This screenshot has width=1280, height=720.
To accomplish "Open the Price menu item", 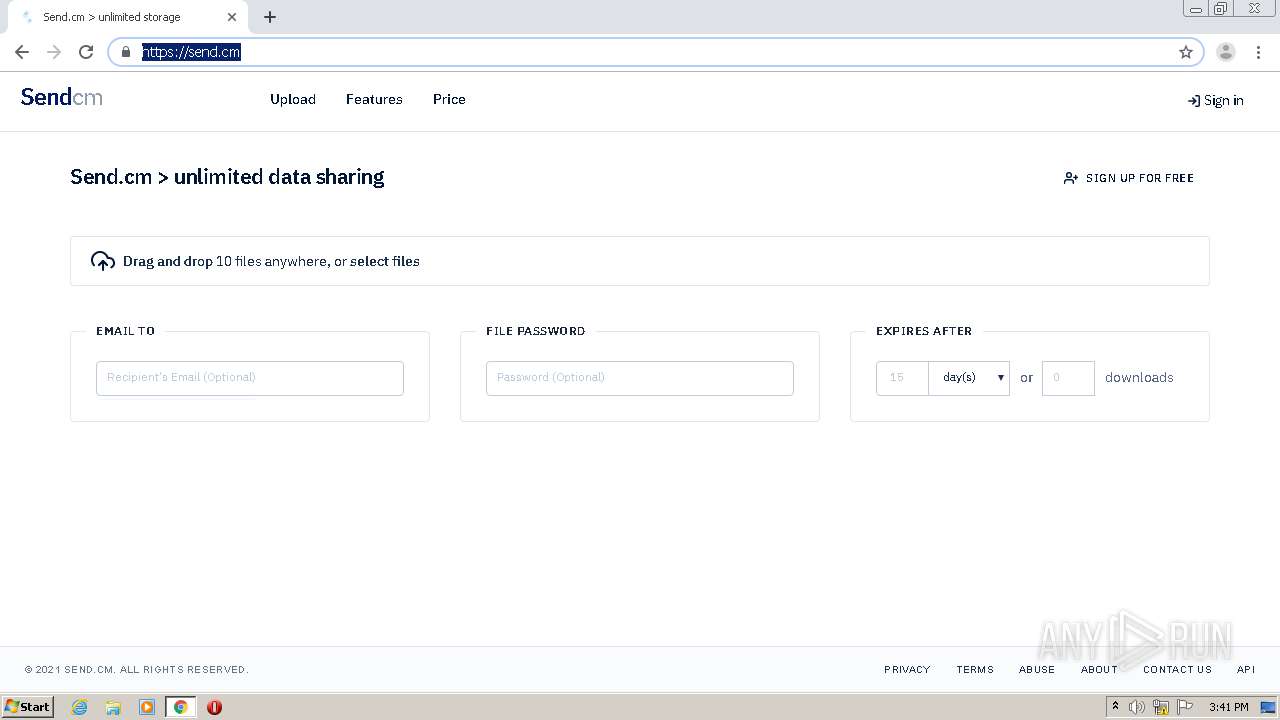I will 449,99.
